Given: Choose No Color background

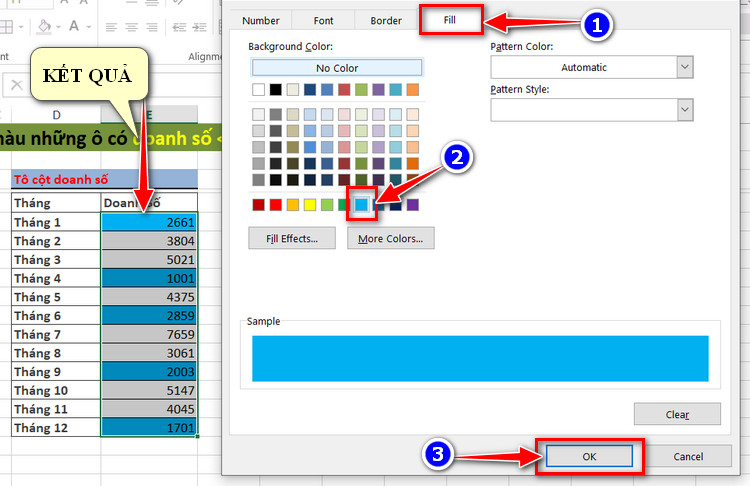Looking at the screenshot, I should pos(337,68).
